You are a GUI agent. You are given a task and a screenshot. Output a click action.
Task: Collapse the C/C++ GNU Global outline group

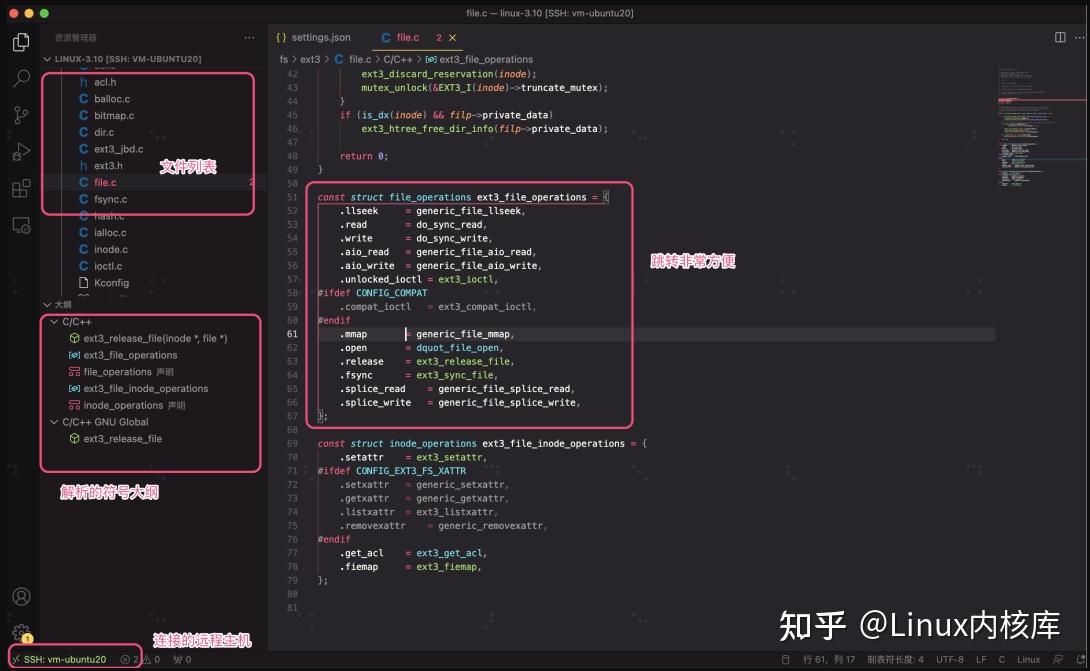54,422
